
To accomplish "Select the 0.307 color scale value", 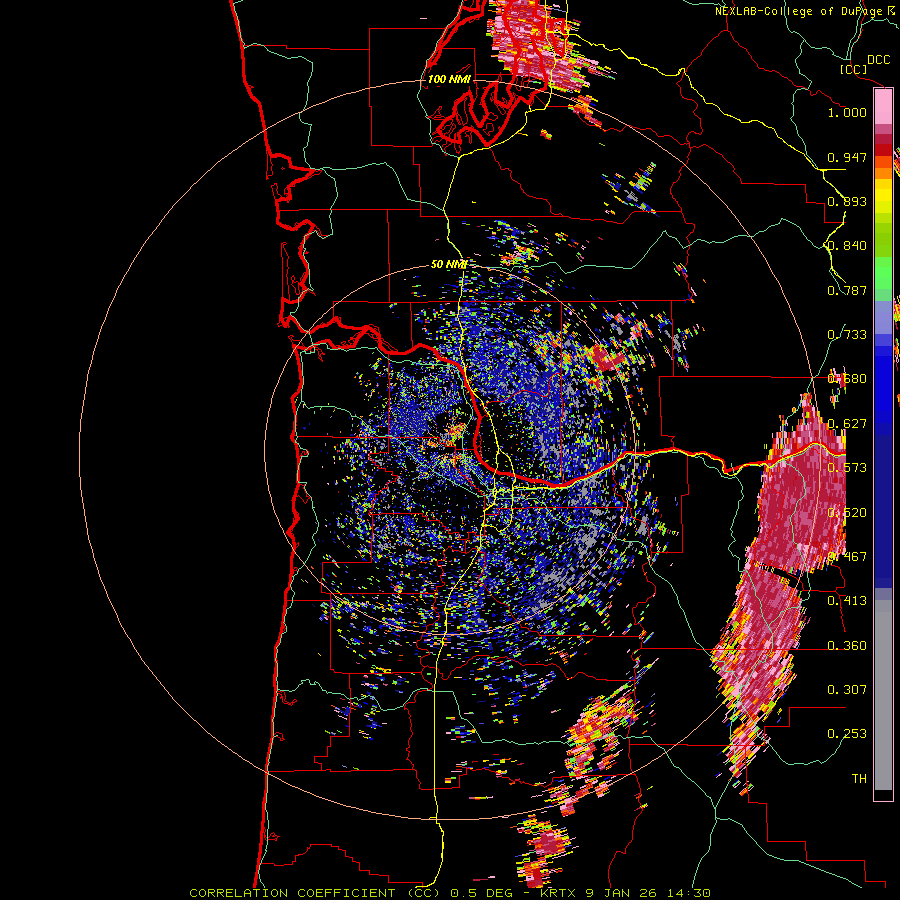I will pos(847,690).
